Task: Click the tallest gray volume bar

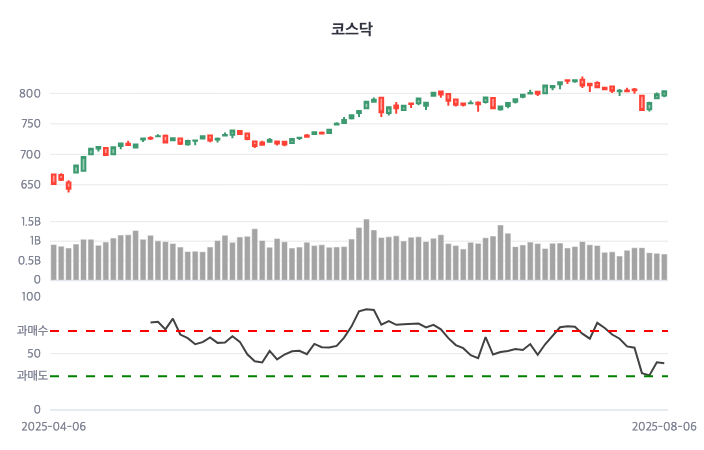Action: 366,249
